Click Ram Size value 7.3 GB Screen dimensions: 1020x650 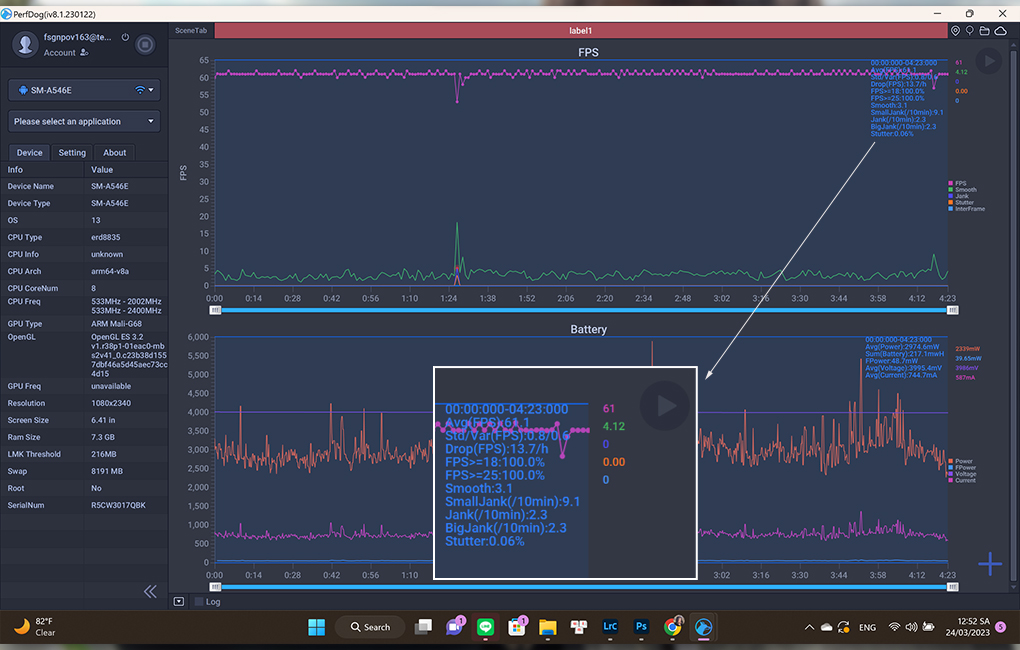coord(103,437)
